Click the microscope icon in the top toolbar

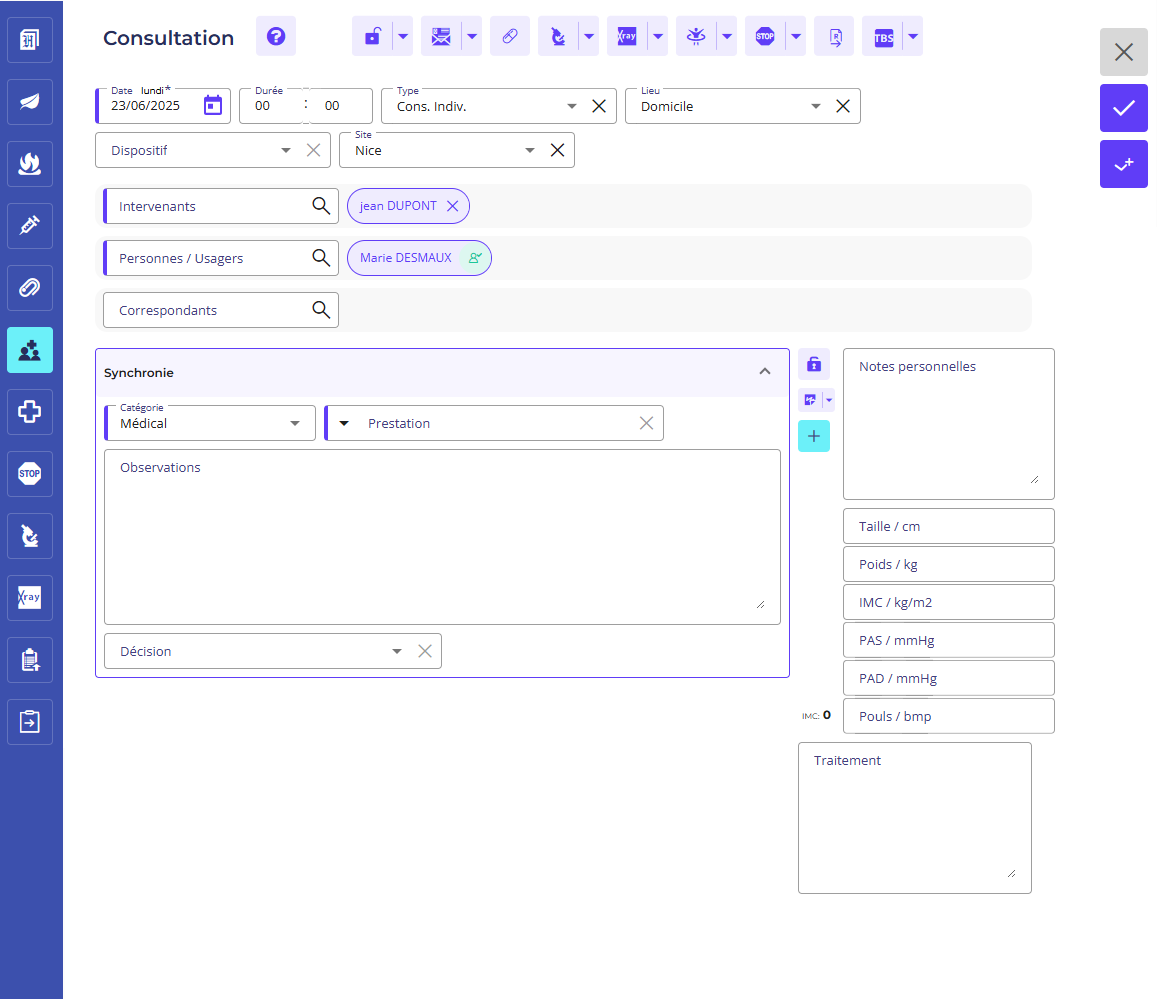[x=558, y=37]
